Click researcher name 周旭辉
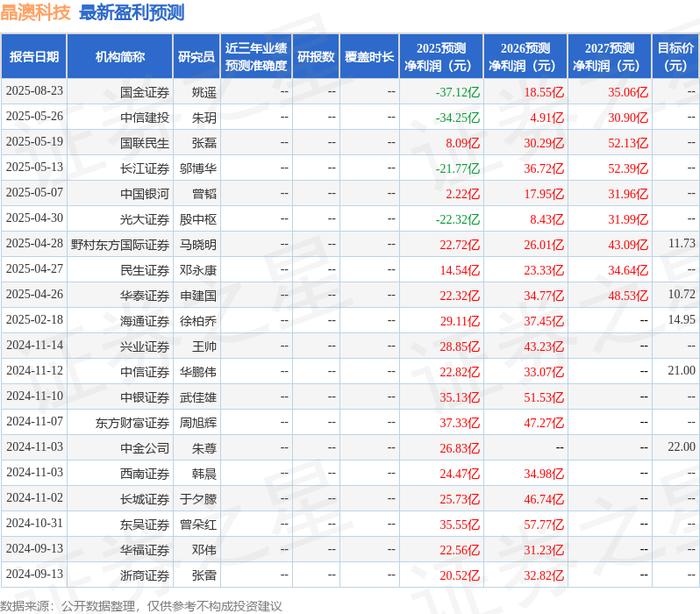 pos(198,423)
